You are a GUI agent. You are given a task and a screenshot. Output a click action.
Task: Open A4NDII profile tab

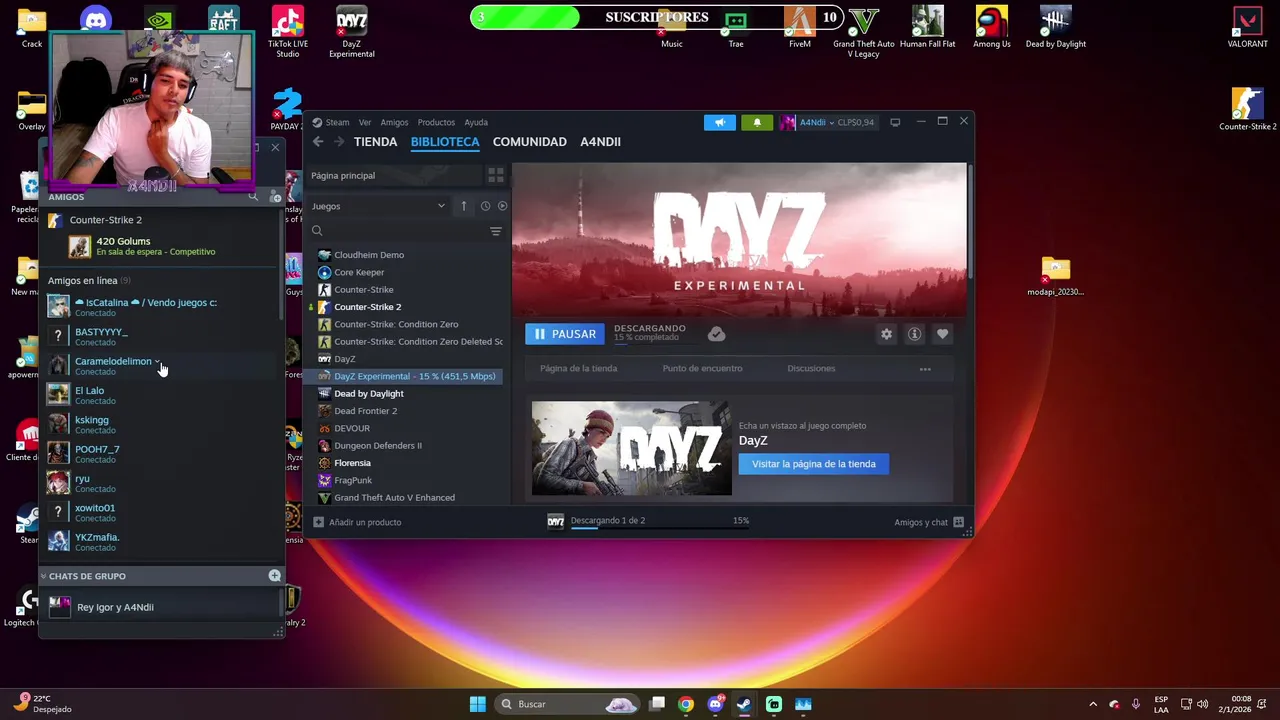coord(600,142)
